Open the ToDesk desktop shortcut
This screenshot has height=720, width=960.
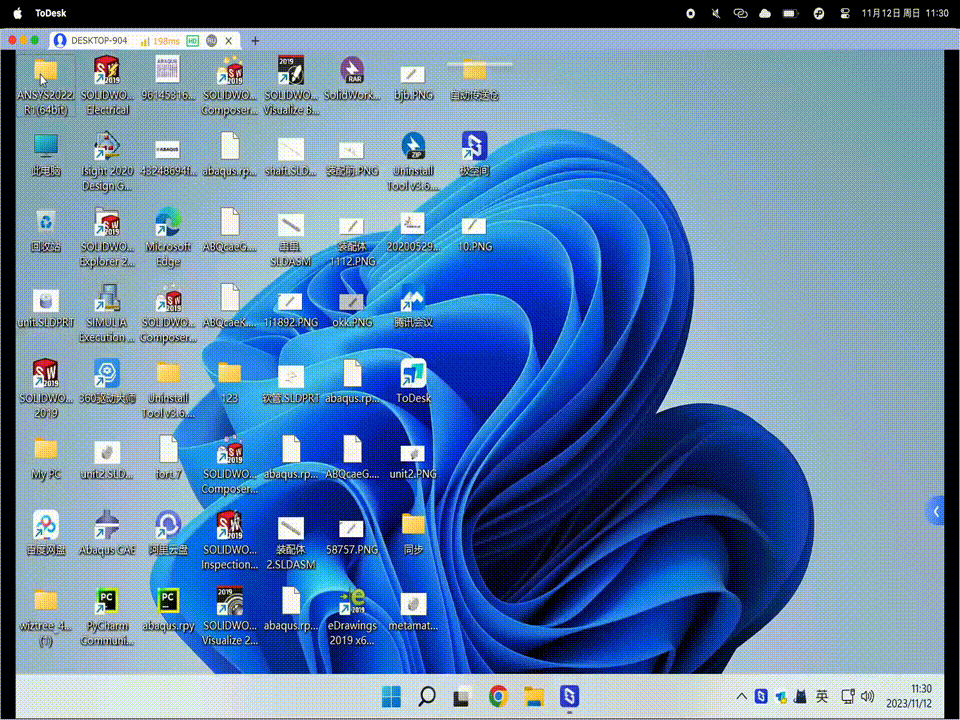coord(413,381)
